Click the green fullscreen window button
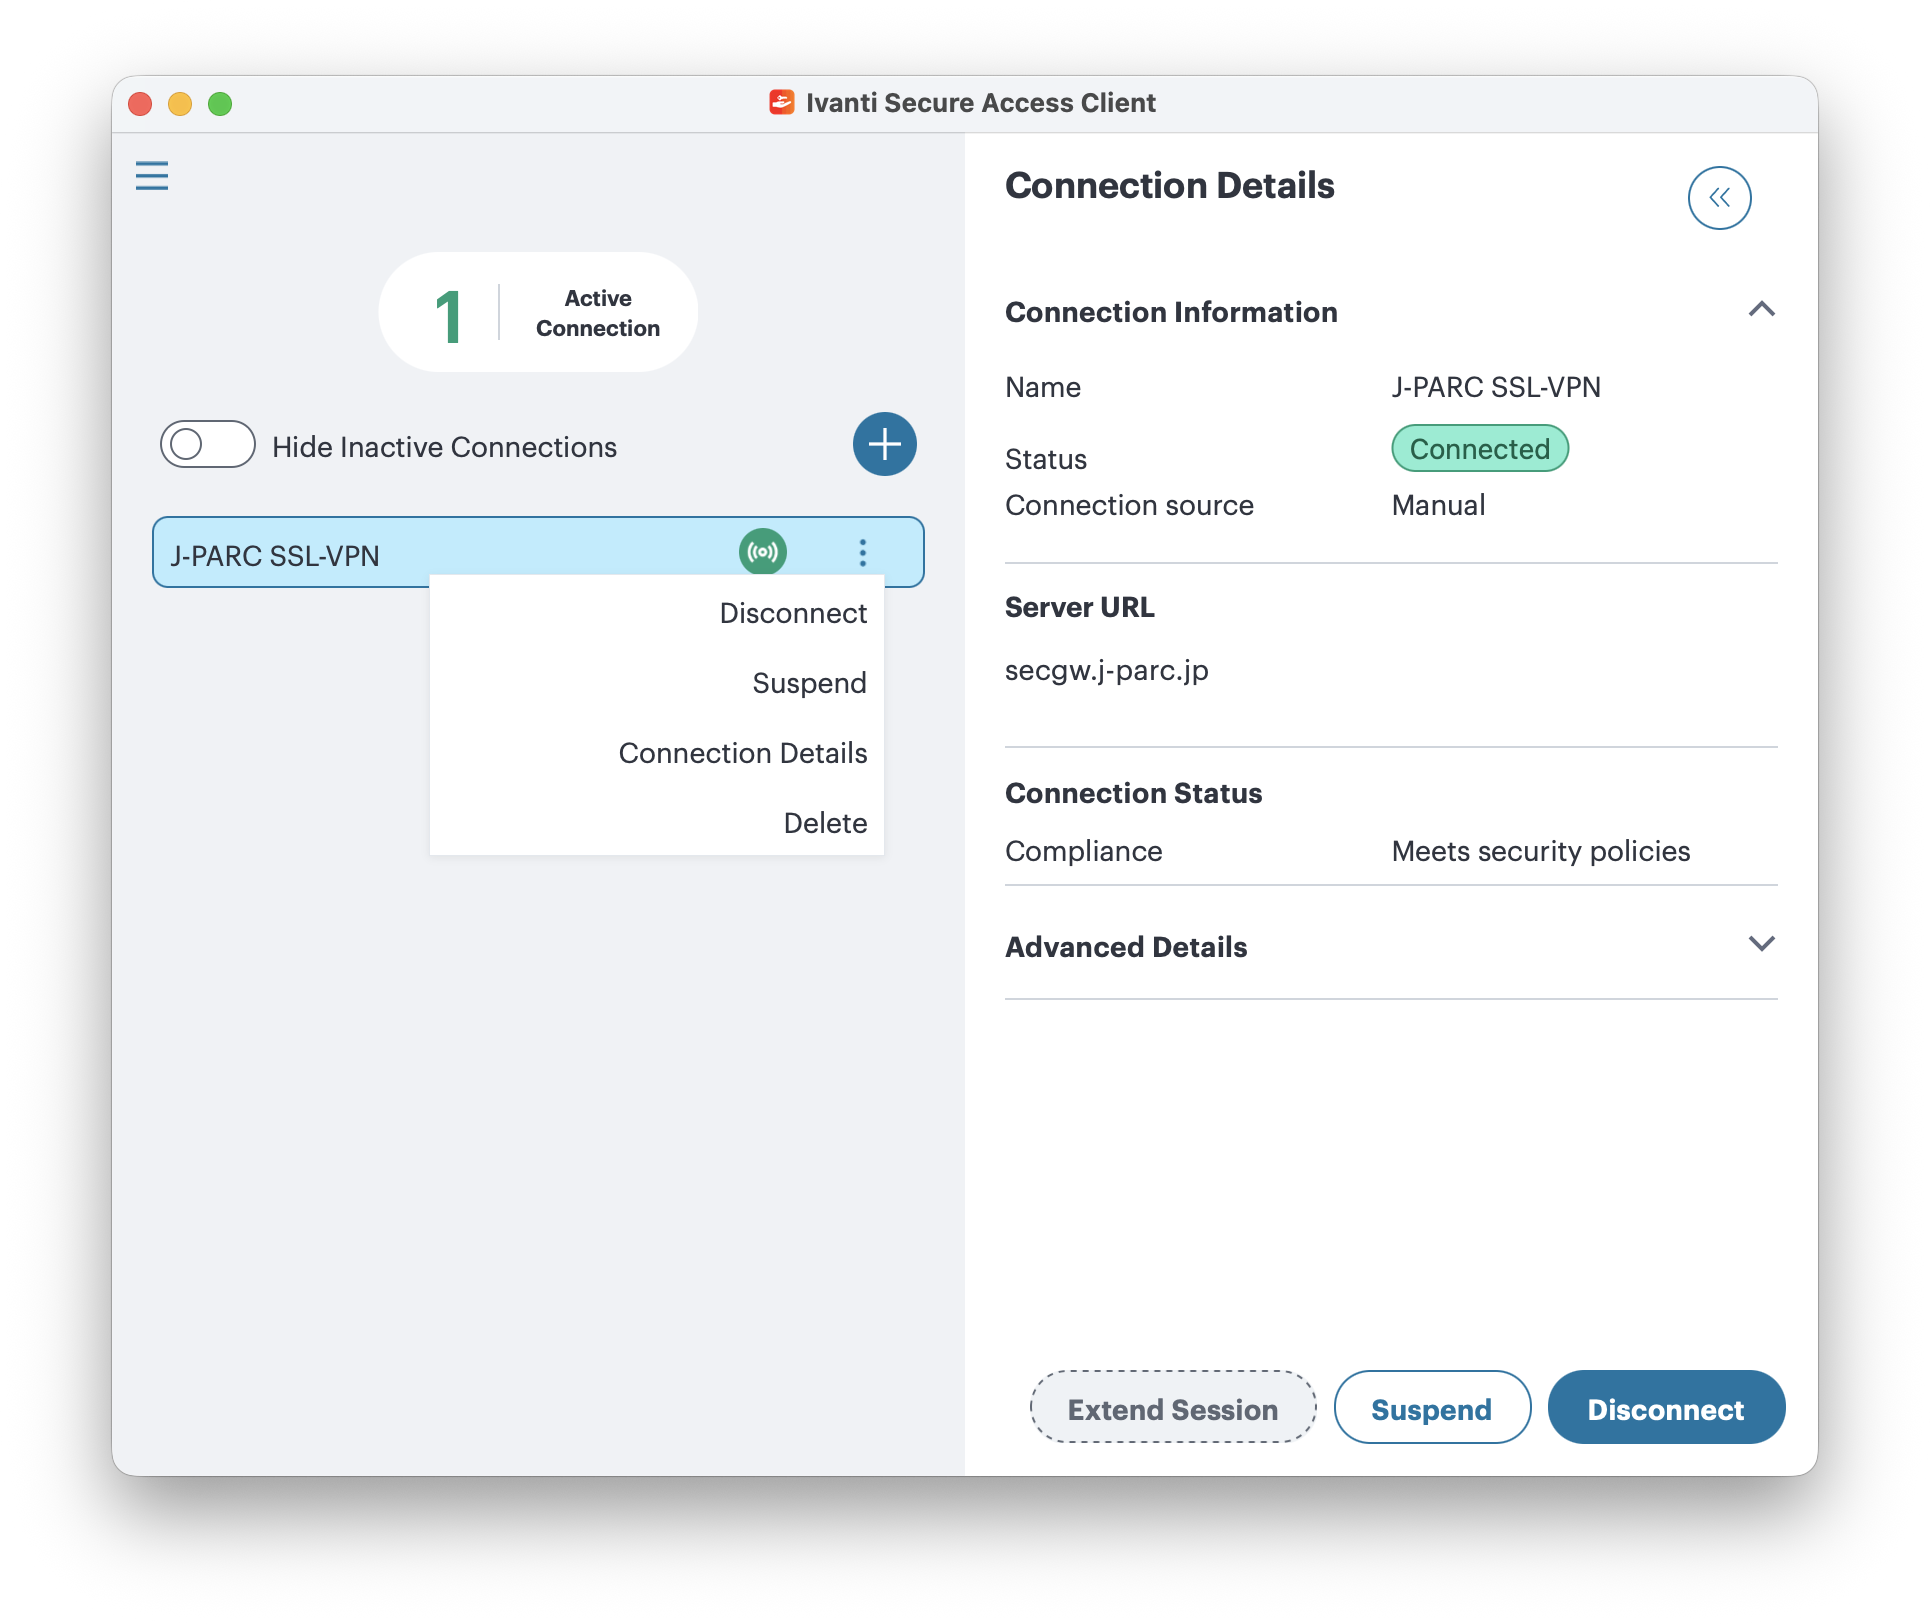 click(220, 104)
